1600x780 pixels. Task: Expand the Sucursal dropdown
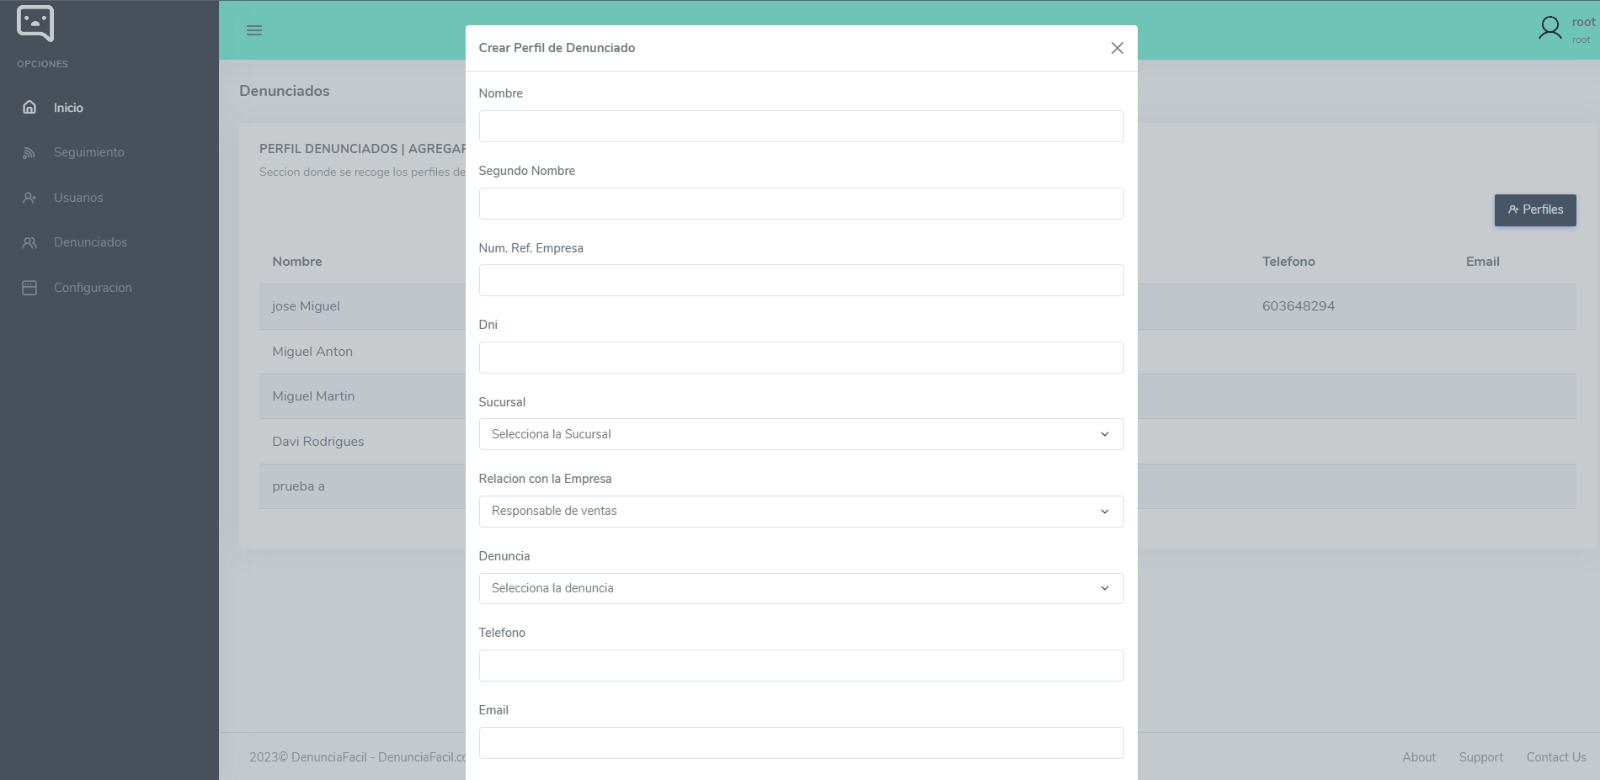click(x=800, y=434)
